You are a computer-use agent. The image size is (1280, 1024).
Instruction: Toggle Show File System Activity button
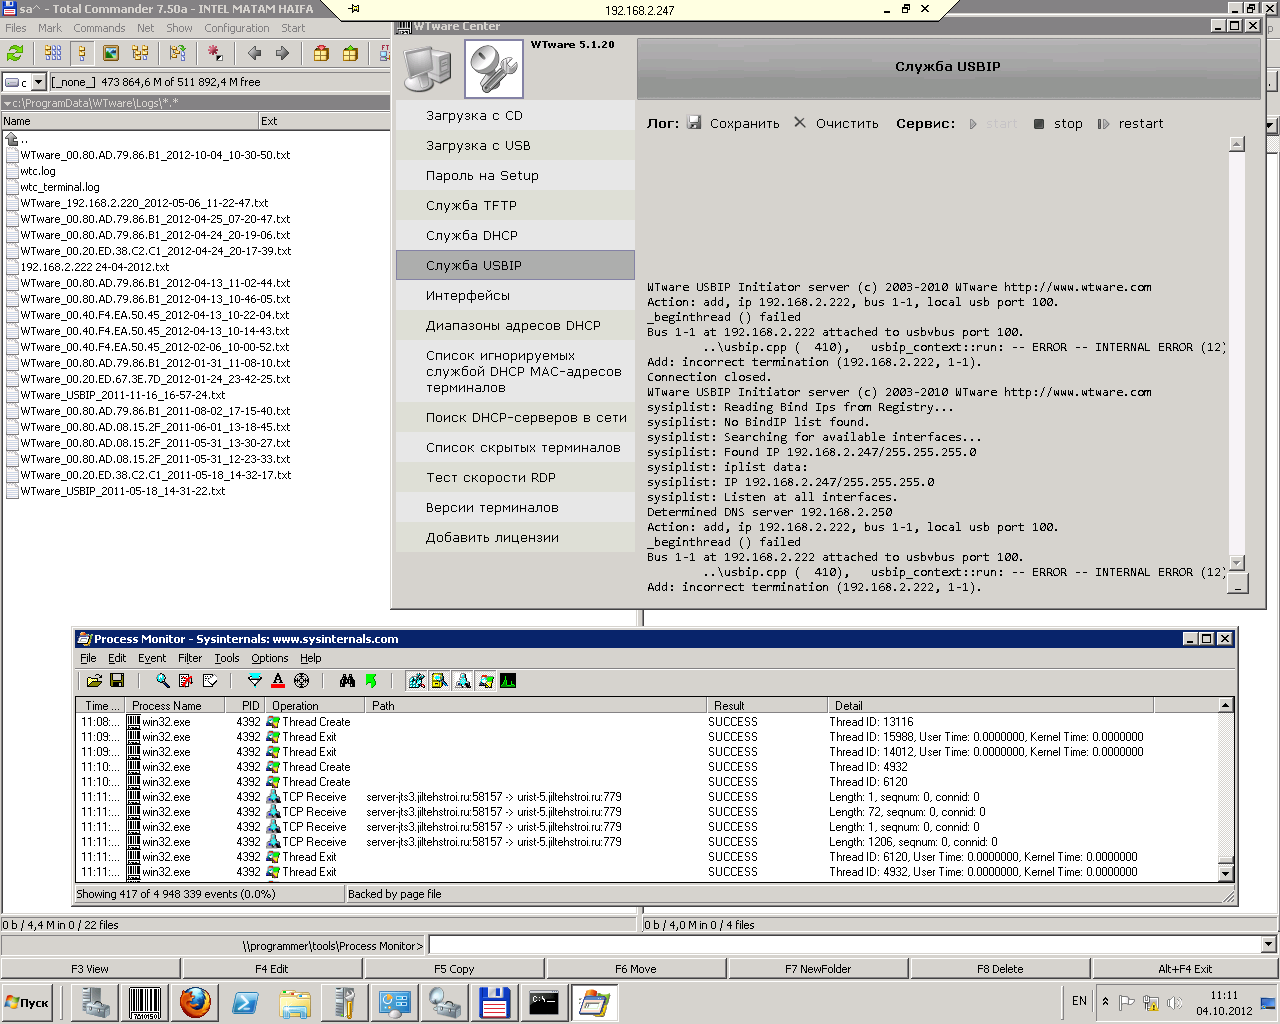440,681
